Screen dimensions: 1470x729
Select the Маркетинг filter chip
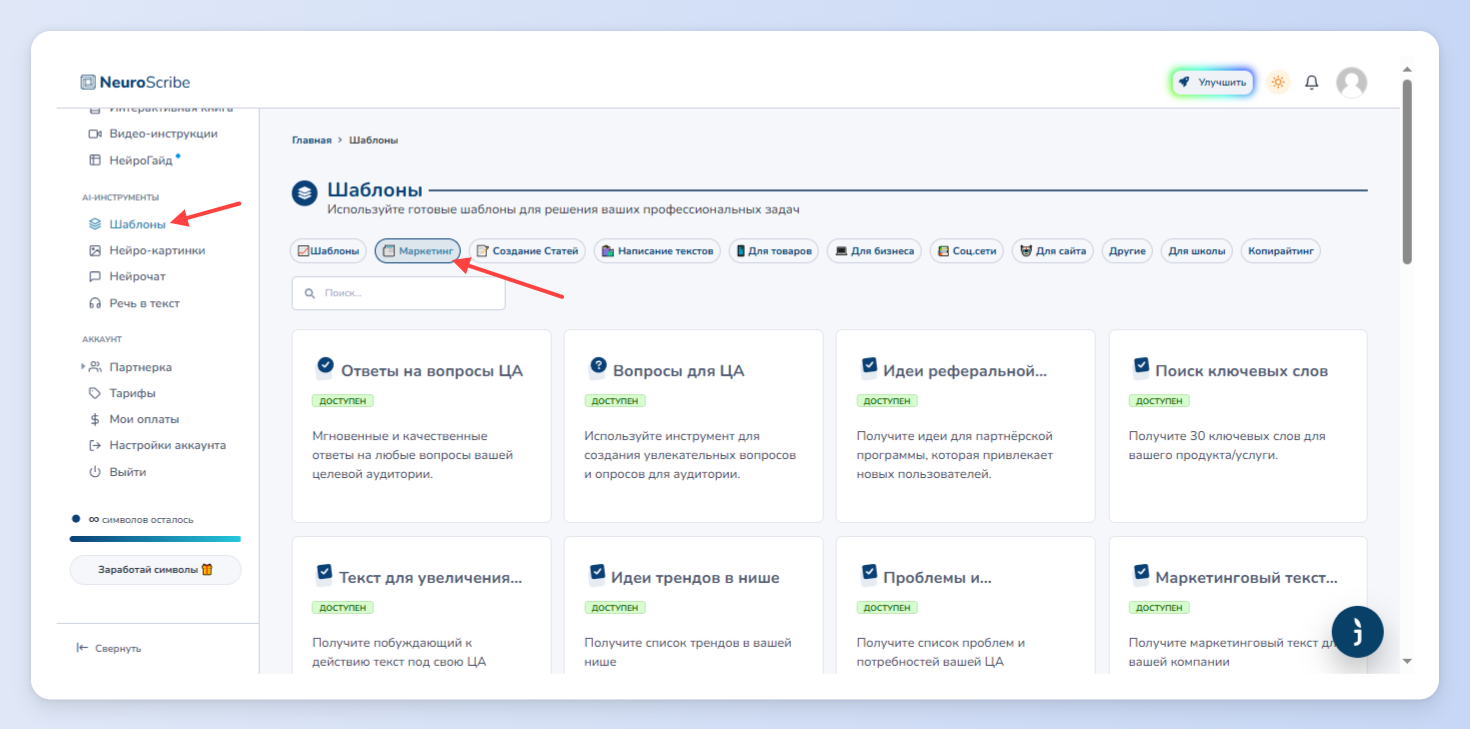pyautogui.click(x=418, y=251)
